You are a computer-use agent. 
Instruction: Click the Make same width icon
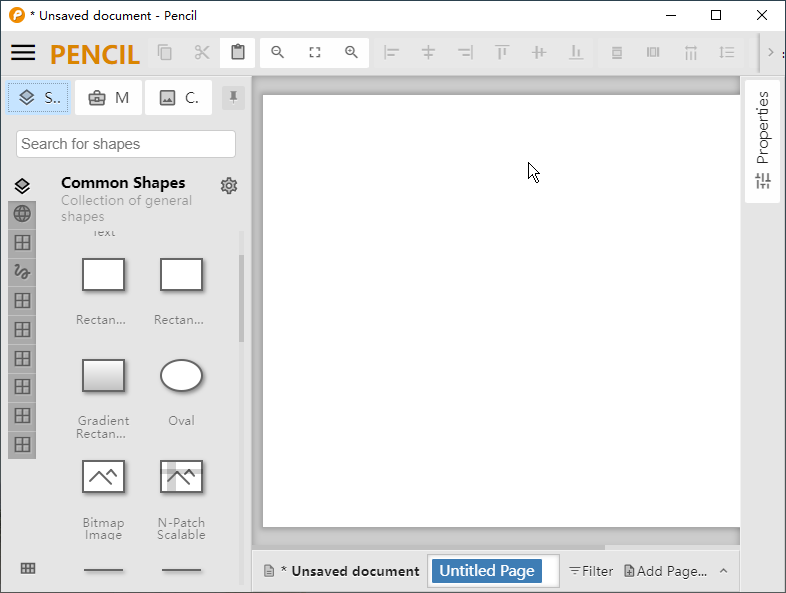[617, 52]
